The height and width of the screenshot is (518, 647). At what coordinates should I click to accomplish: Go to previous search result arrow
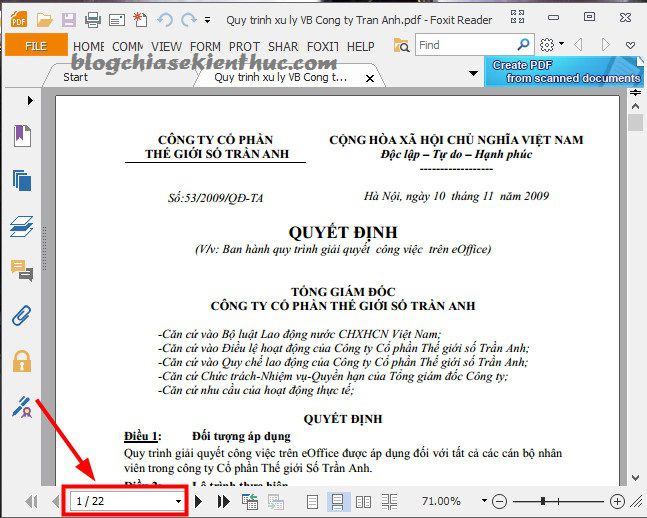click(578, 44)
